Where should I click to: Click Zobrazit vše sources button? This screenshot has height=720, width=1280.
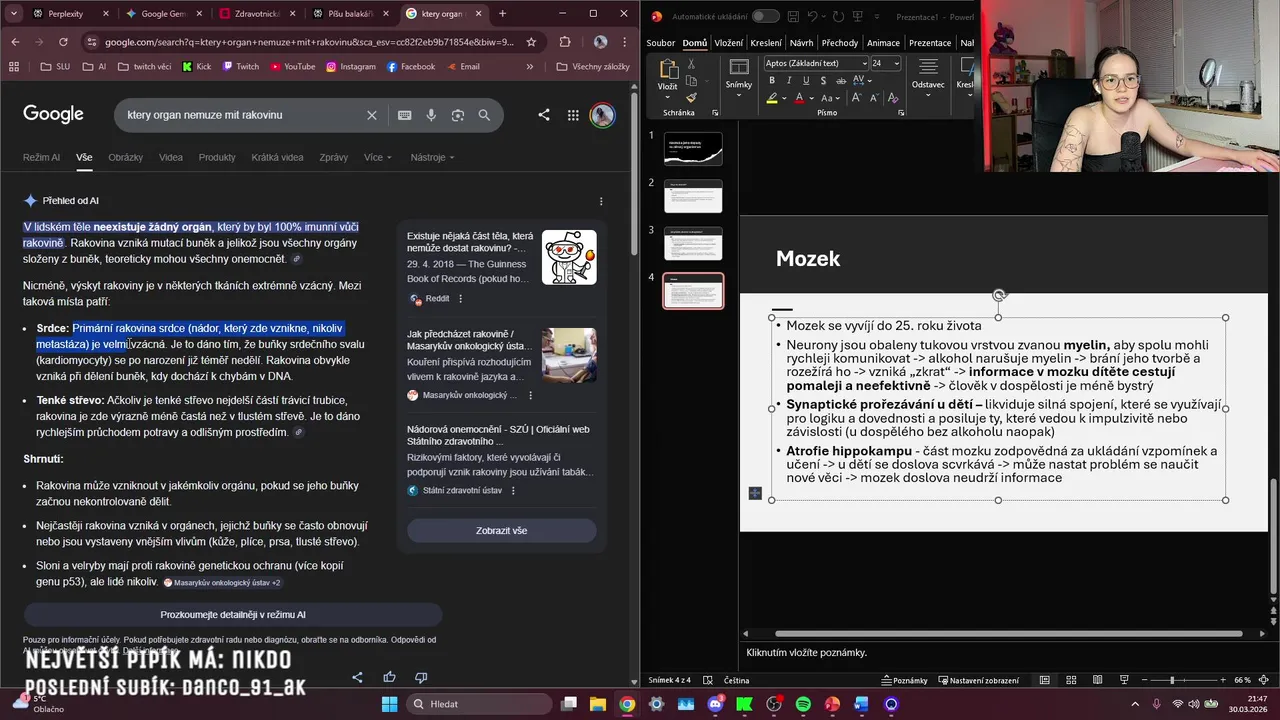point(501,530)
